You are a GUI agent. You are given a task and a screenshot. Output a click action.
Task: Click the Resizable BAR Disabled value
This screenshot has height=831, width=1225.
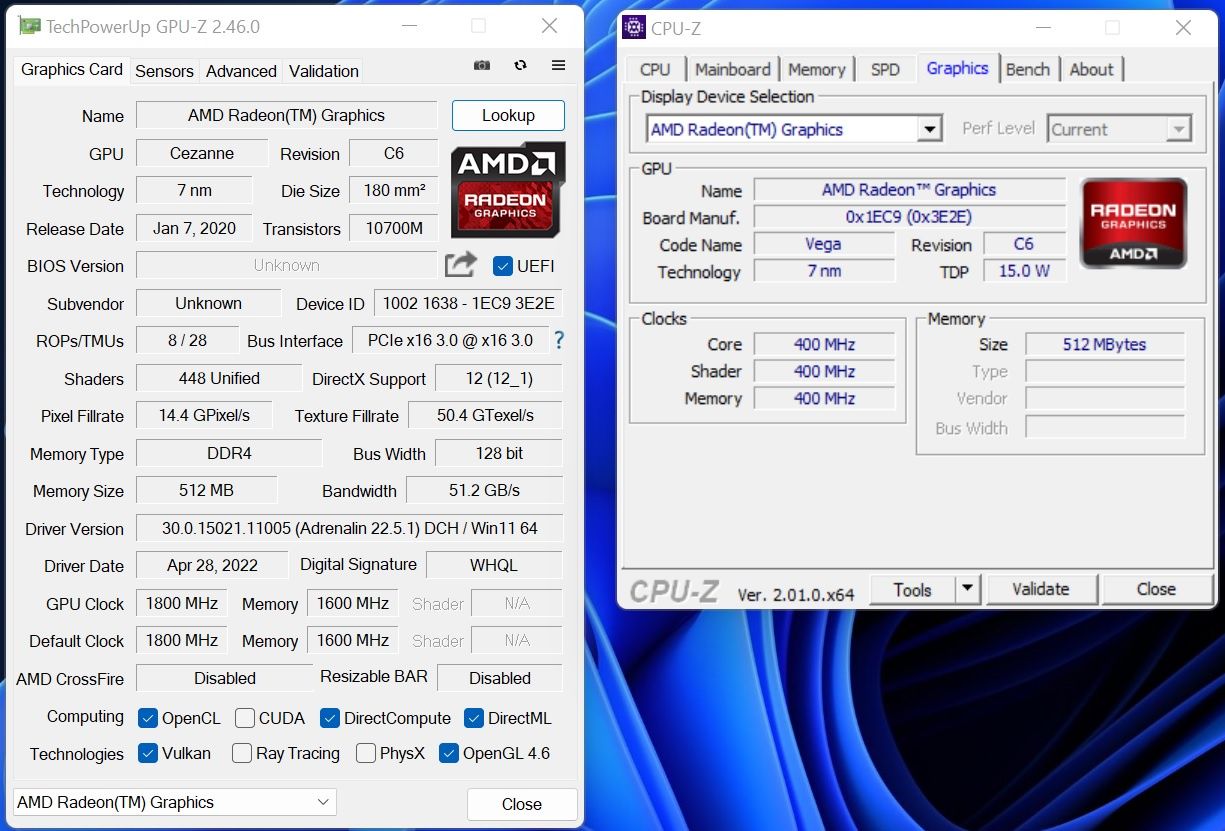[x=500, y=678]
